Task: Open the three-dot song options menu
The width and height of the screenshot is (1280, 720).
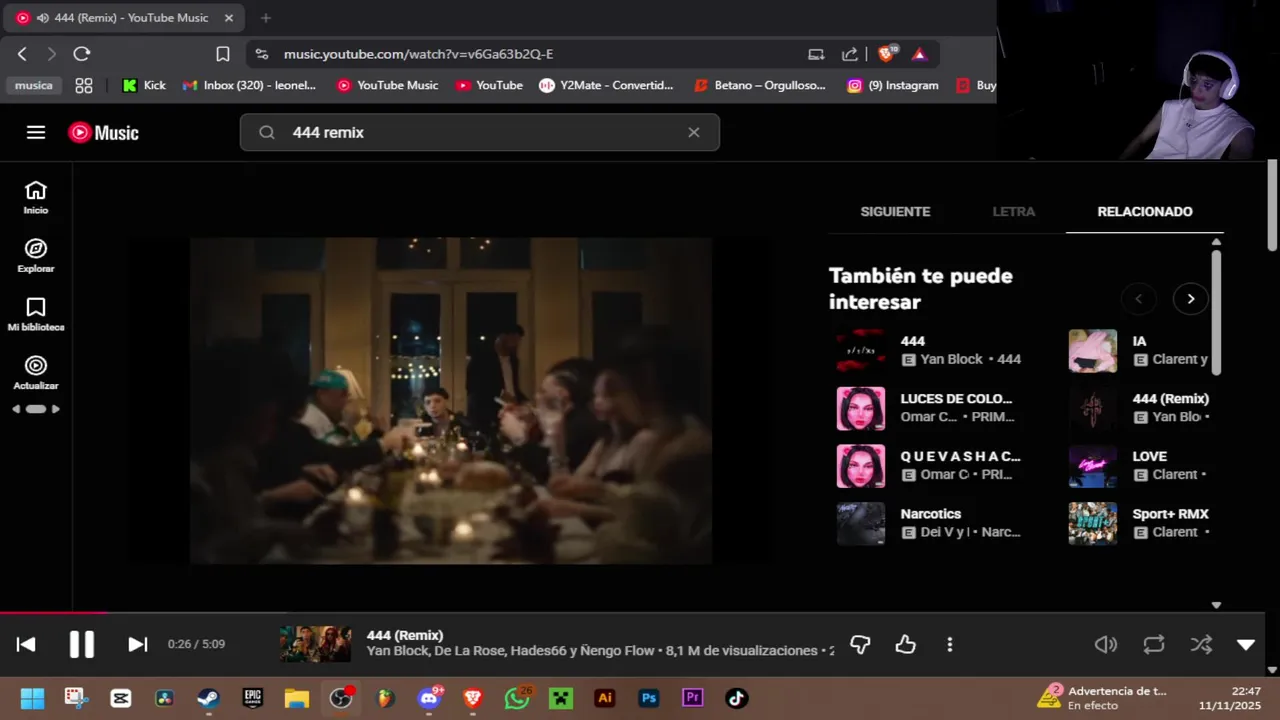Action: tap(950, 645)
